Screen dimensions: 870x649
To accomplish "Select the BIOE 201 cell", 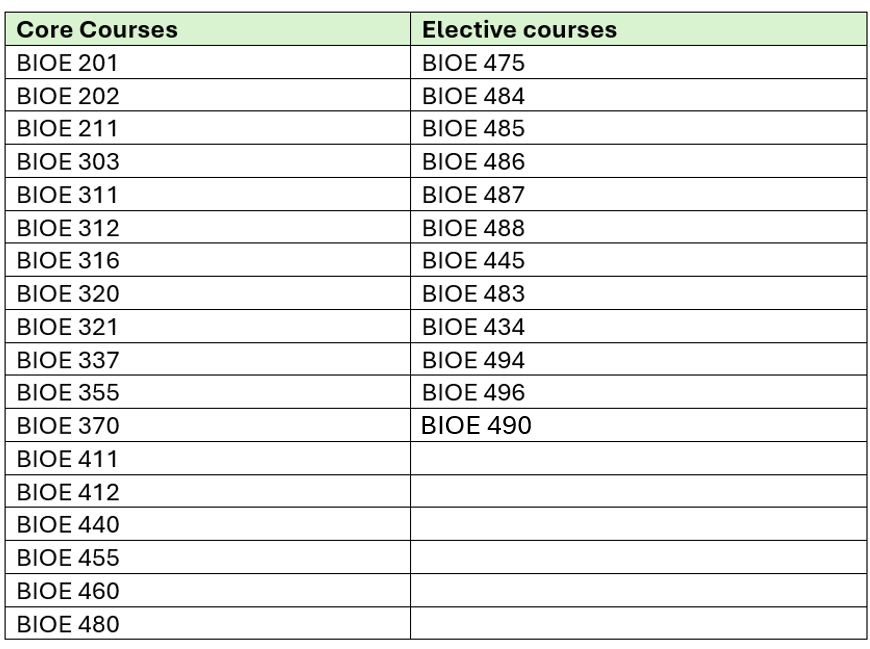I will click(x=208, y=62).
